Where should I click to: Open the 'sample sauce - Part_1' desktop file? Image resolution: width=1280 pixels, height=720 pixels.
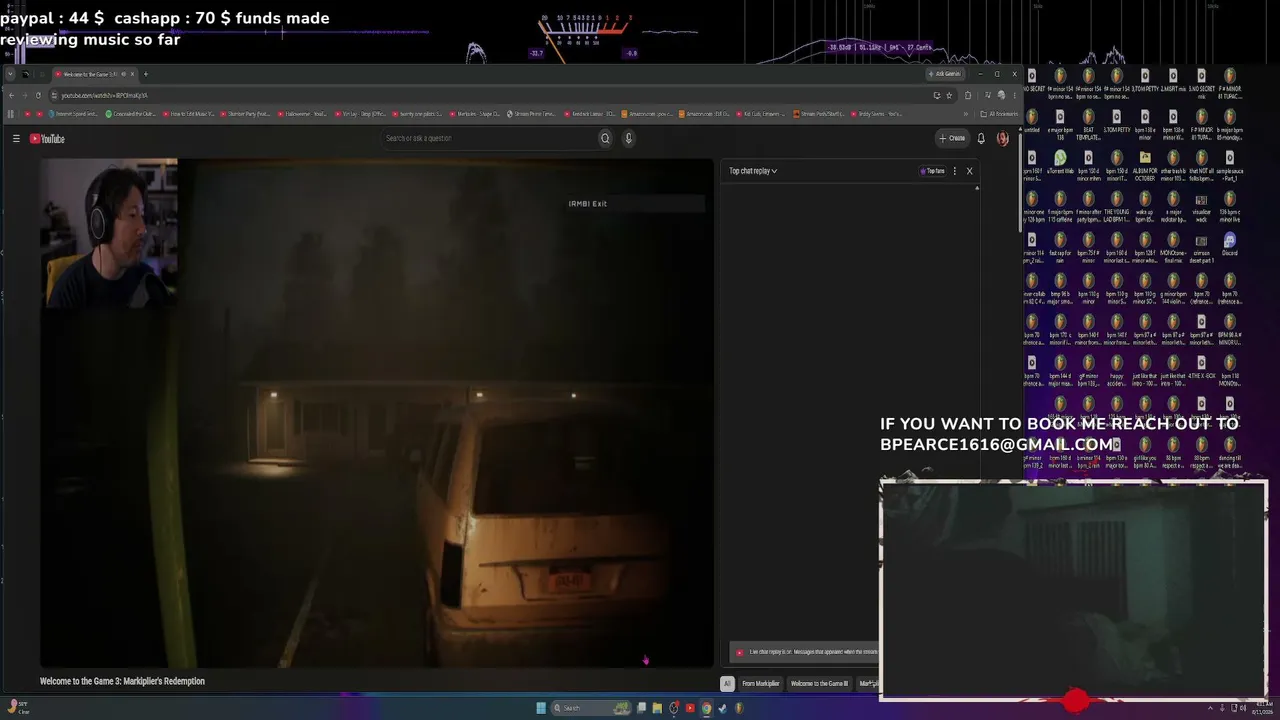point(1229,163)
